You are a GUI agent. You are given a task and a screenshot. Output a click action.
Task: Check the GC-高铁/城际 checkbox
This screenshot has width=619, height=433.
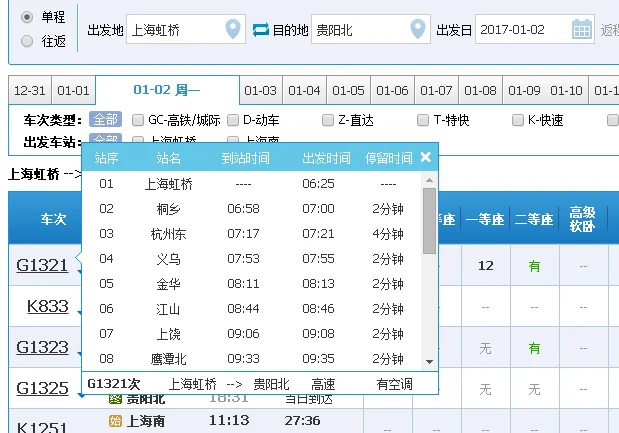pyautogui.click(x=138, y=120)
